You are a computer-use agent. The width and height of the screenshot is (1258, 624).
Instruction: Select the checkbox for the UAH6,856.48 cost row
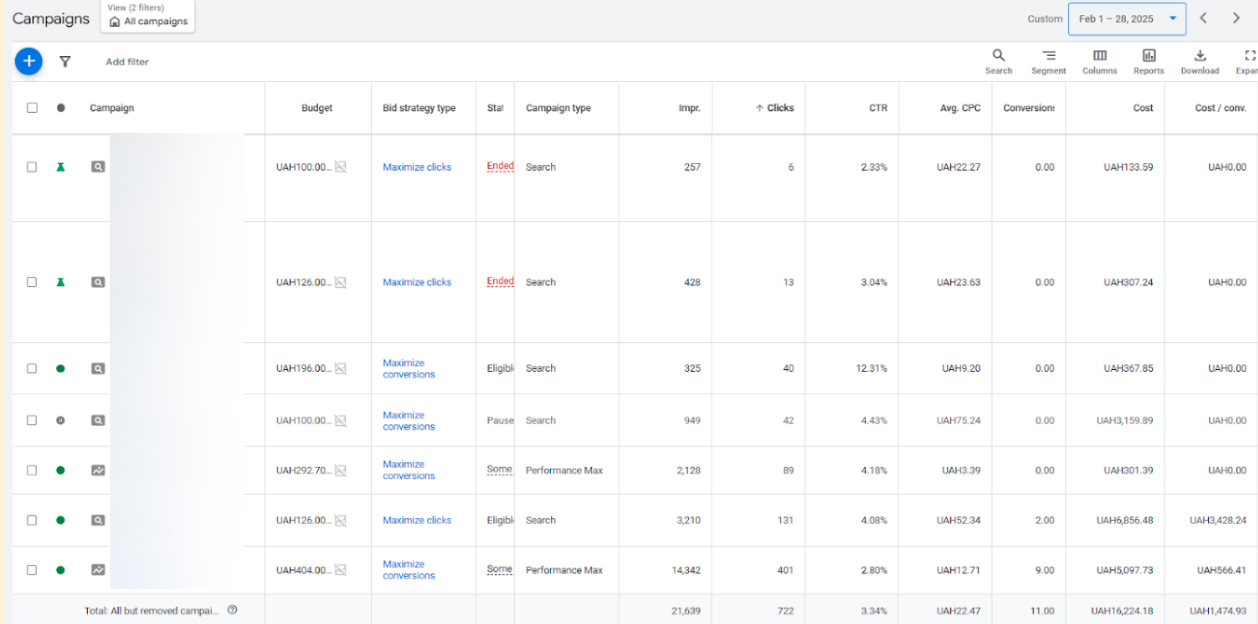(x=32, y=520)
